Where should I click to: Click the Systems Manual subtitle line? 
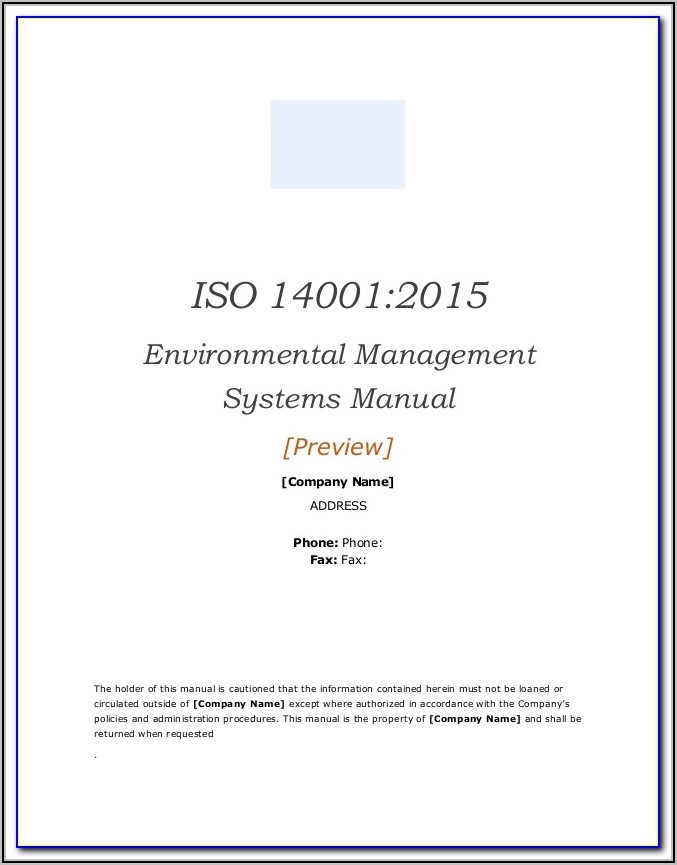pyautogui.click(x=339, y=399)
